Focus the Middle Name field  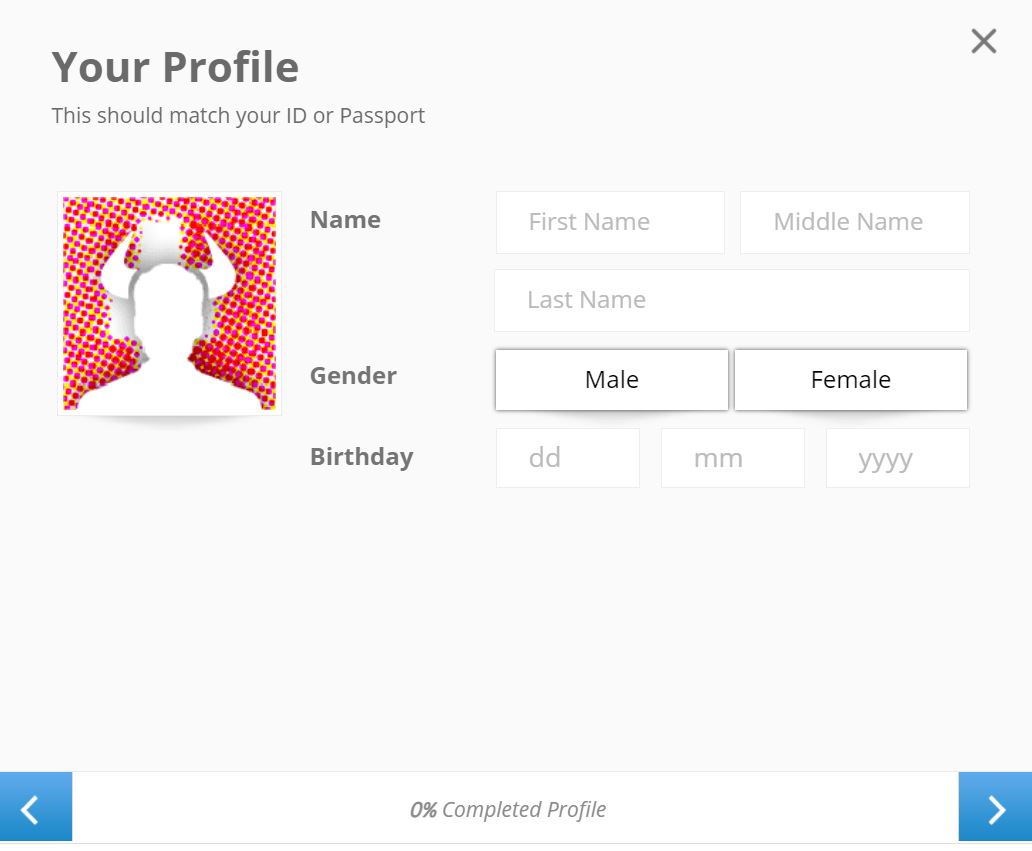click(x=854, y=222)
